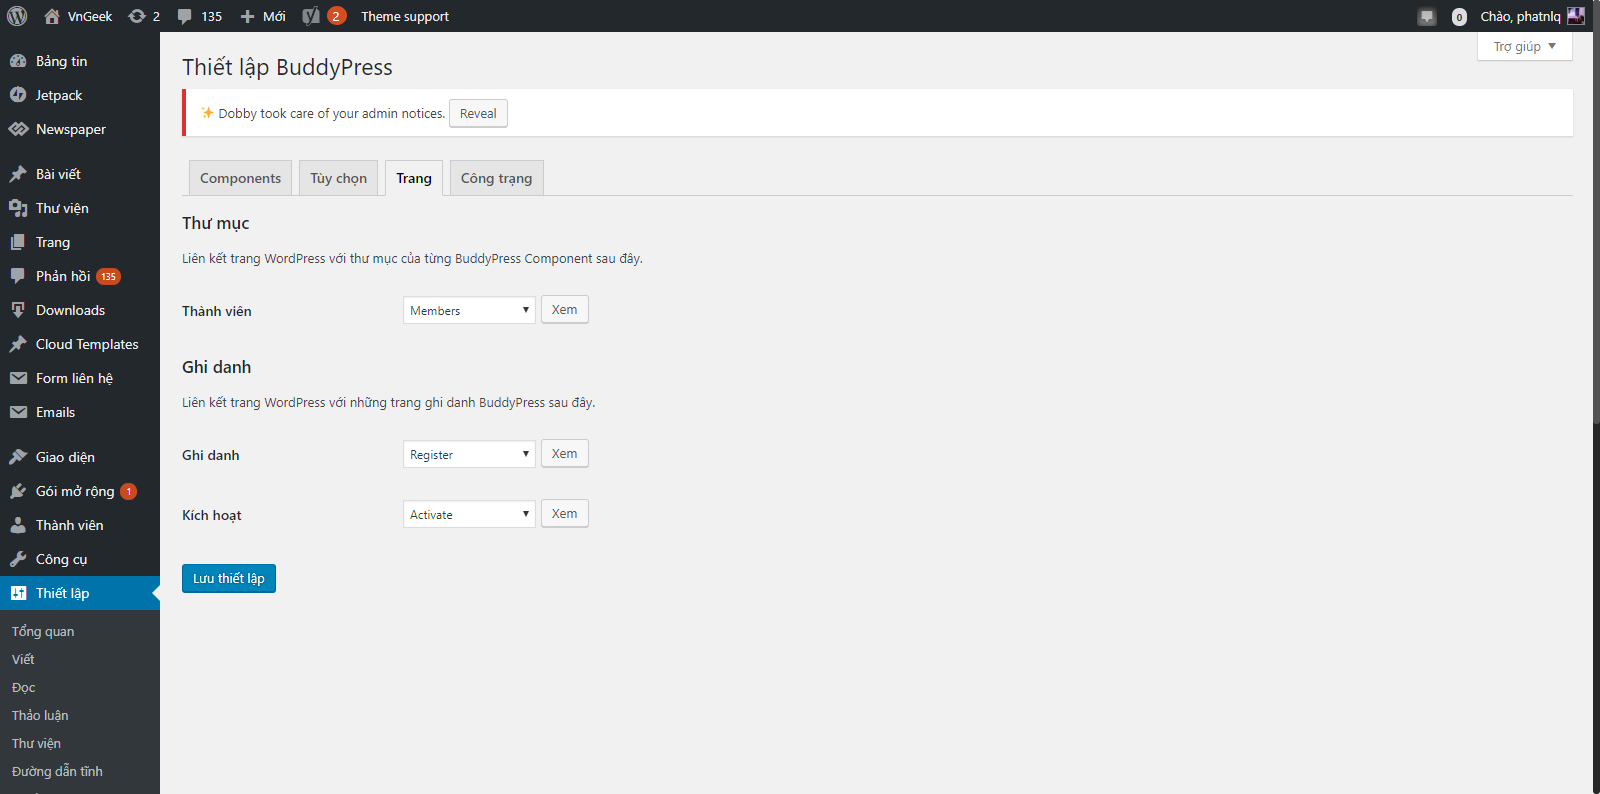Viewport: 1600px width, 794px height.
Task: Open the Register page dropdown
Action: pos(469,454)
